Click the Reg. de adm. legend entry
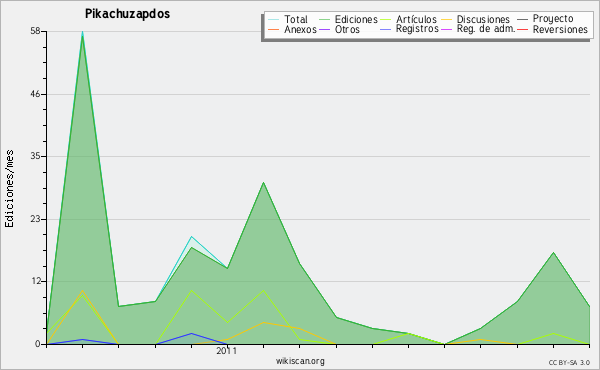Viewport: 600px width, 370px height. [x=486, y=29]
